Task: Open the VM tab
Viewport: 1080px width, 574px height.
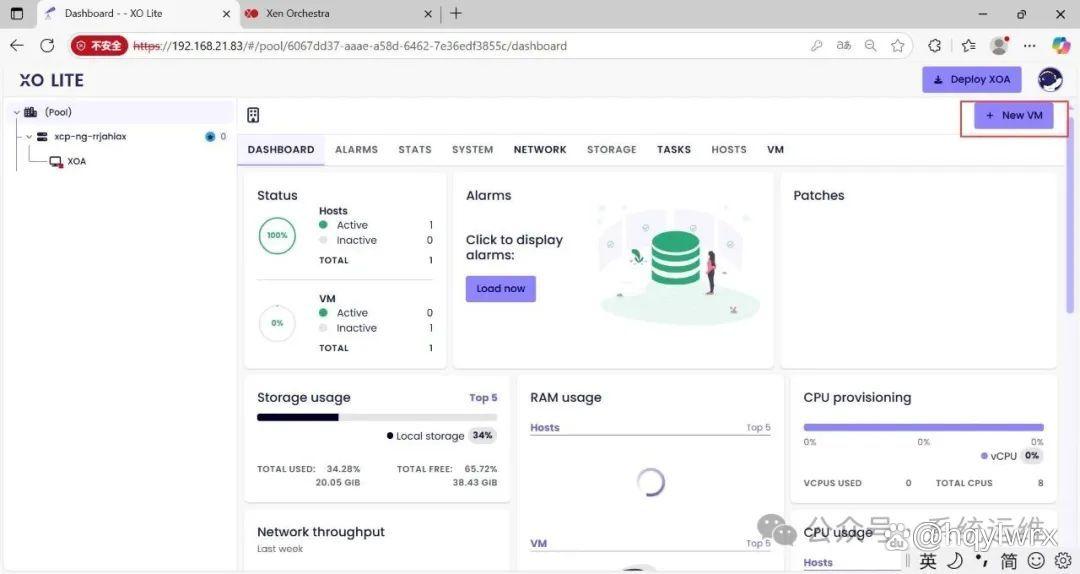Action: click(x=776, y=150)
